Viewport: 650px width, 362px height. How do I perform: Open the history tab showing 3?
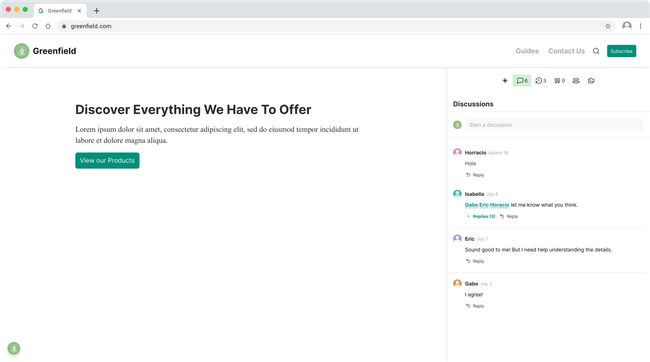click(541, 81)
